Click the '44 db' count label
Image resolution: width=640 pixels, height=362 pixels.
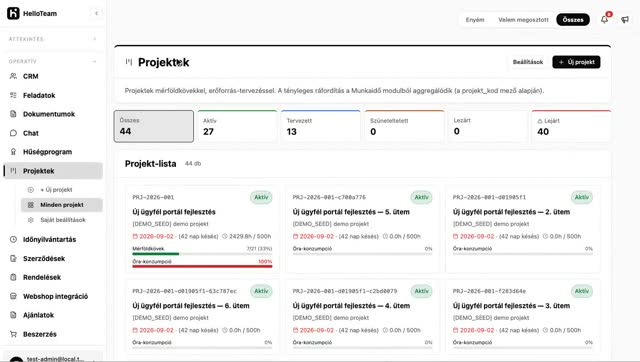(x=193, y=163)
